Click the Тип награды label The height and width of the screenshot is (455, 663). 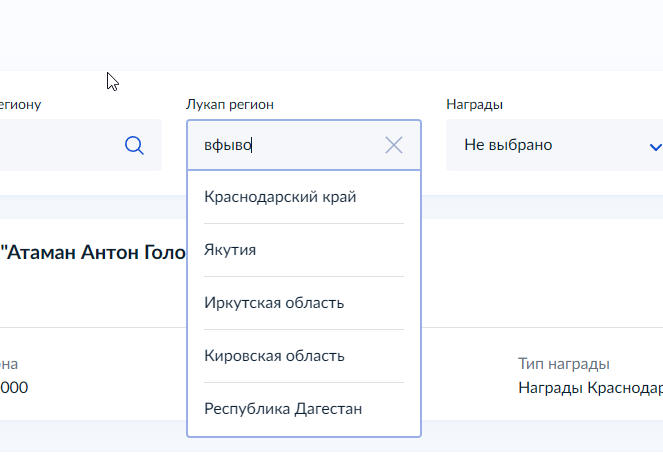pyautogui.click(x=564, y=365)
